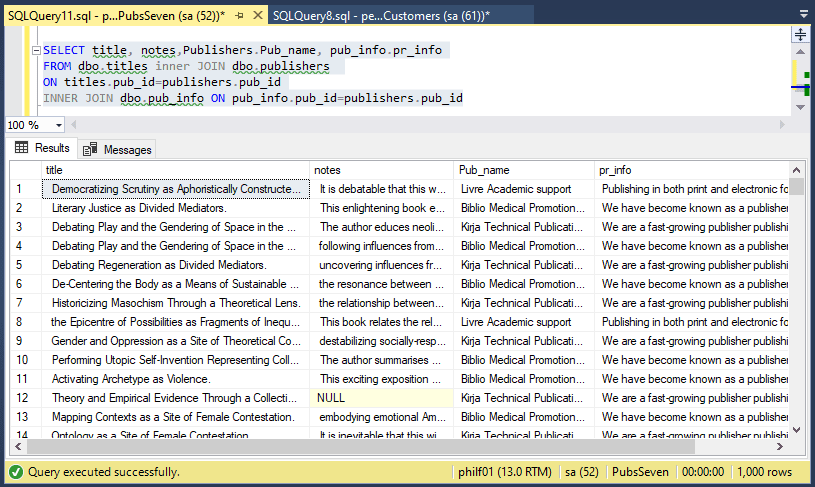The height and width of the screenshot is (487, 815).
Task: Select the Pub_name column header
Action: [524, 170]
